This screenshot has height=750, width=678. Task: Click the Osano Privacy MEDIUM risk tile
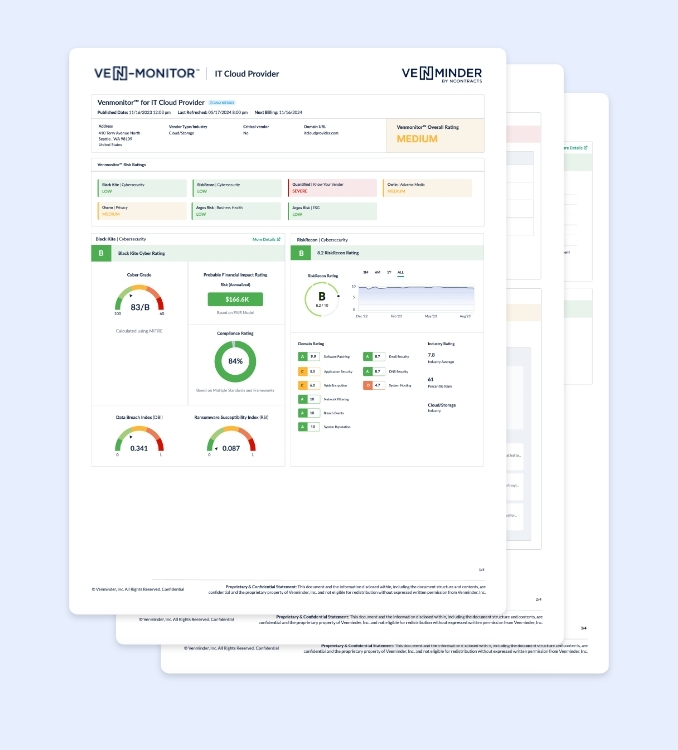click(x=141, y=211)
